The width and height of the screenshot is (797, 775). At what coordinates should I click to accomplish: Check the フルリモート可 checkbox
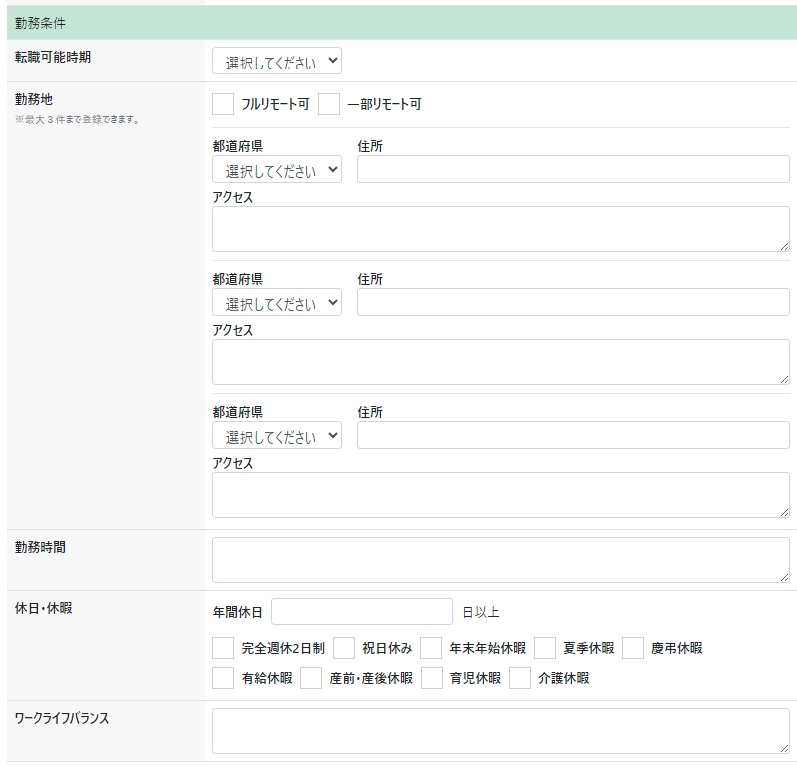coord(223,104)
